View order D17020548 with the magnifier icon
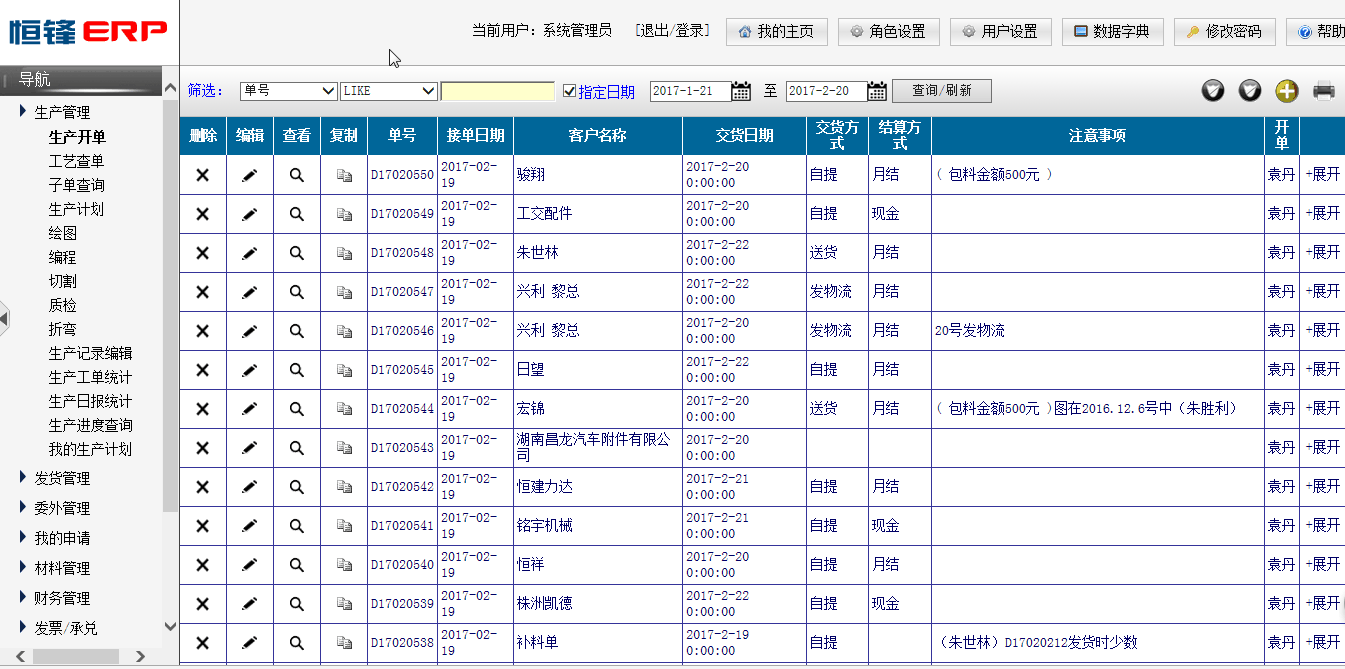 pyautogui.click(x=296, y=253)
